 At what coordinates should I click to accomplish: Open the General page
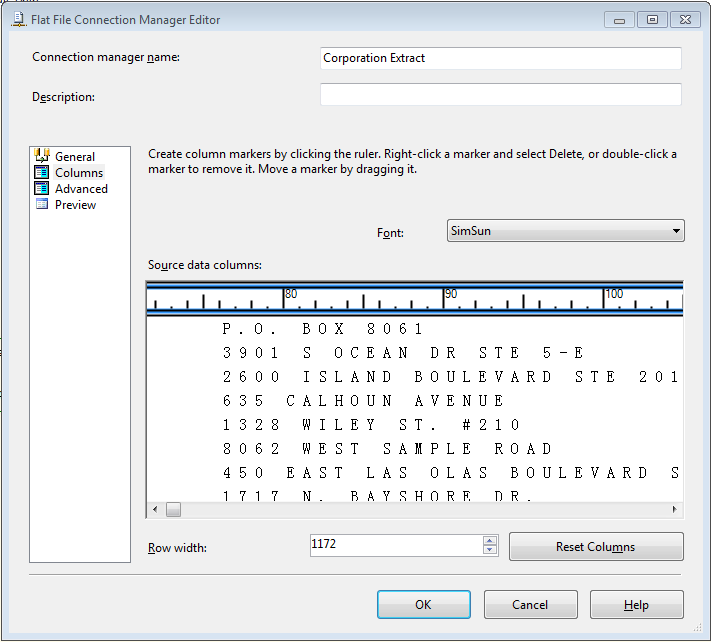pyautogui.click(x=75, y=156)
